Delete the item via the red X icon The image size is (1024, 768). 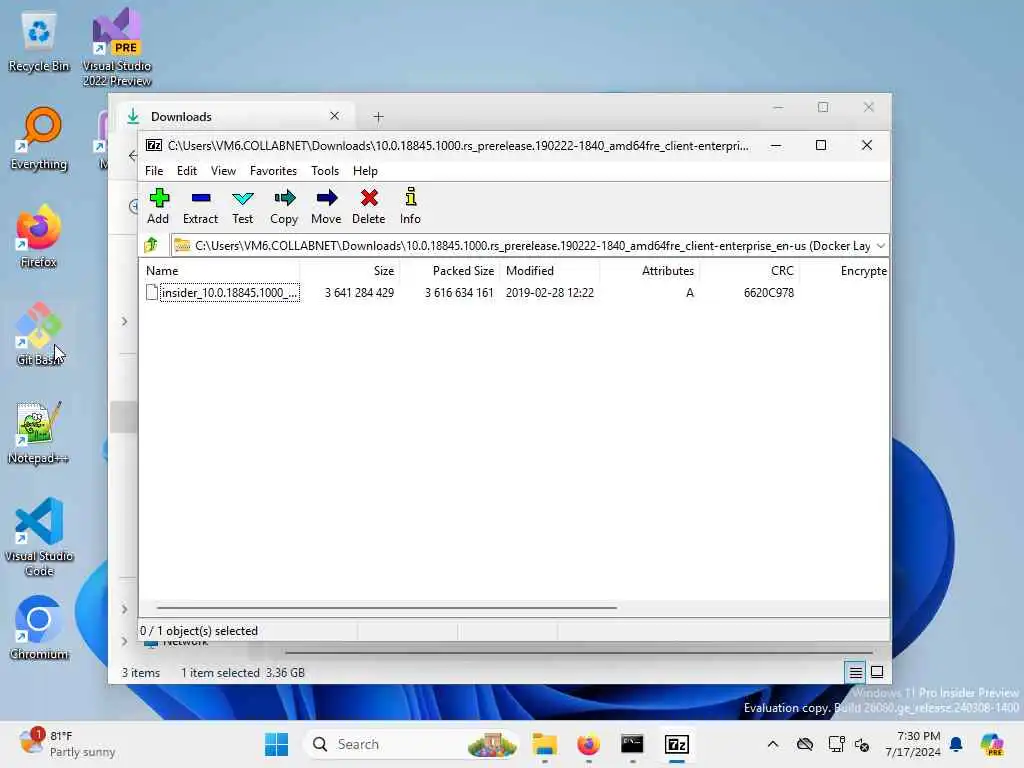tap(369, 206)
